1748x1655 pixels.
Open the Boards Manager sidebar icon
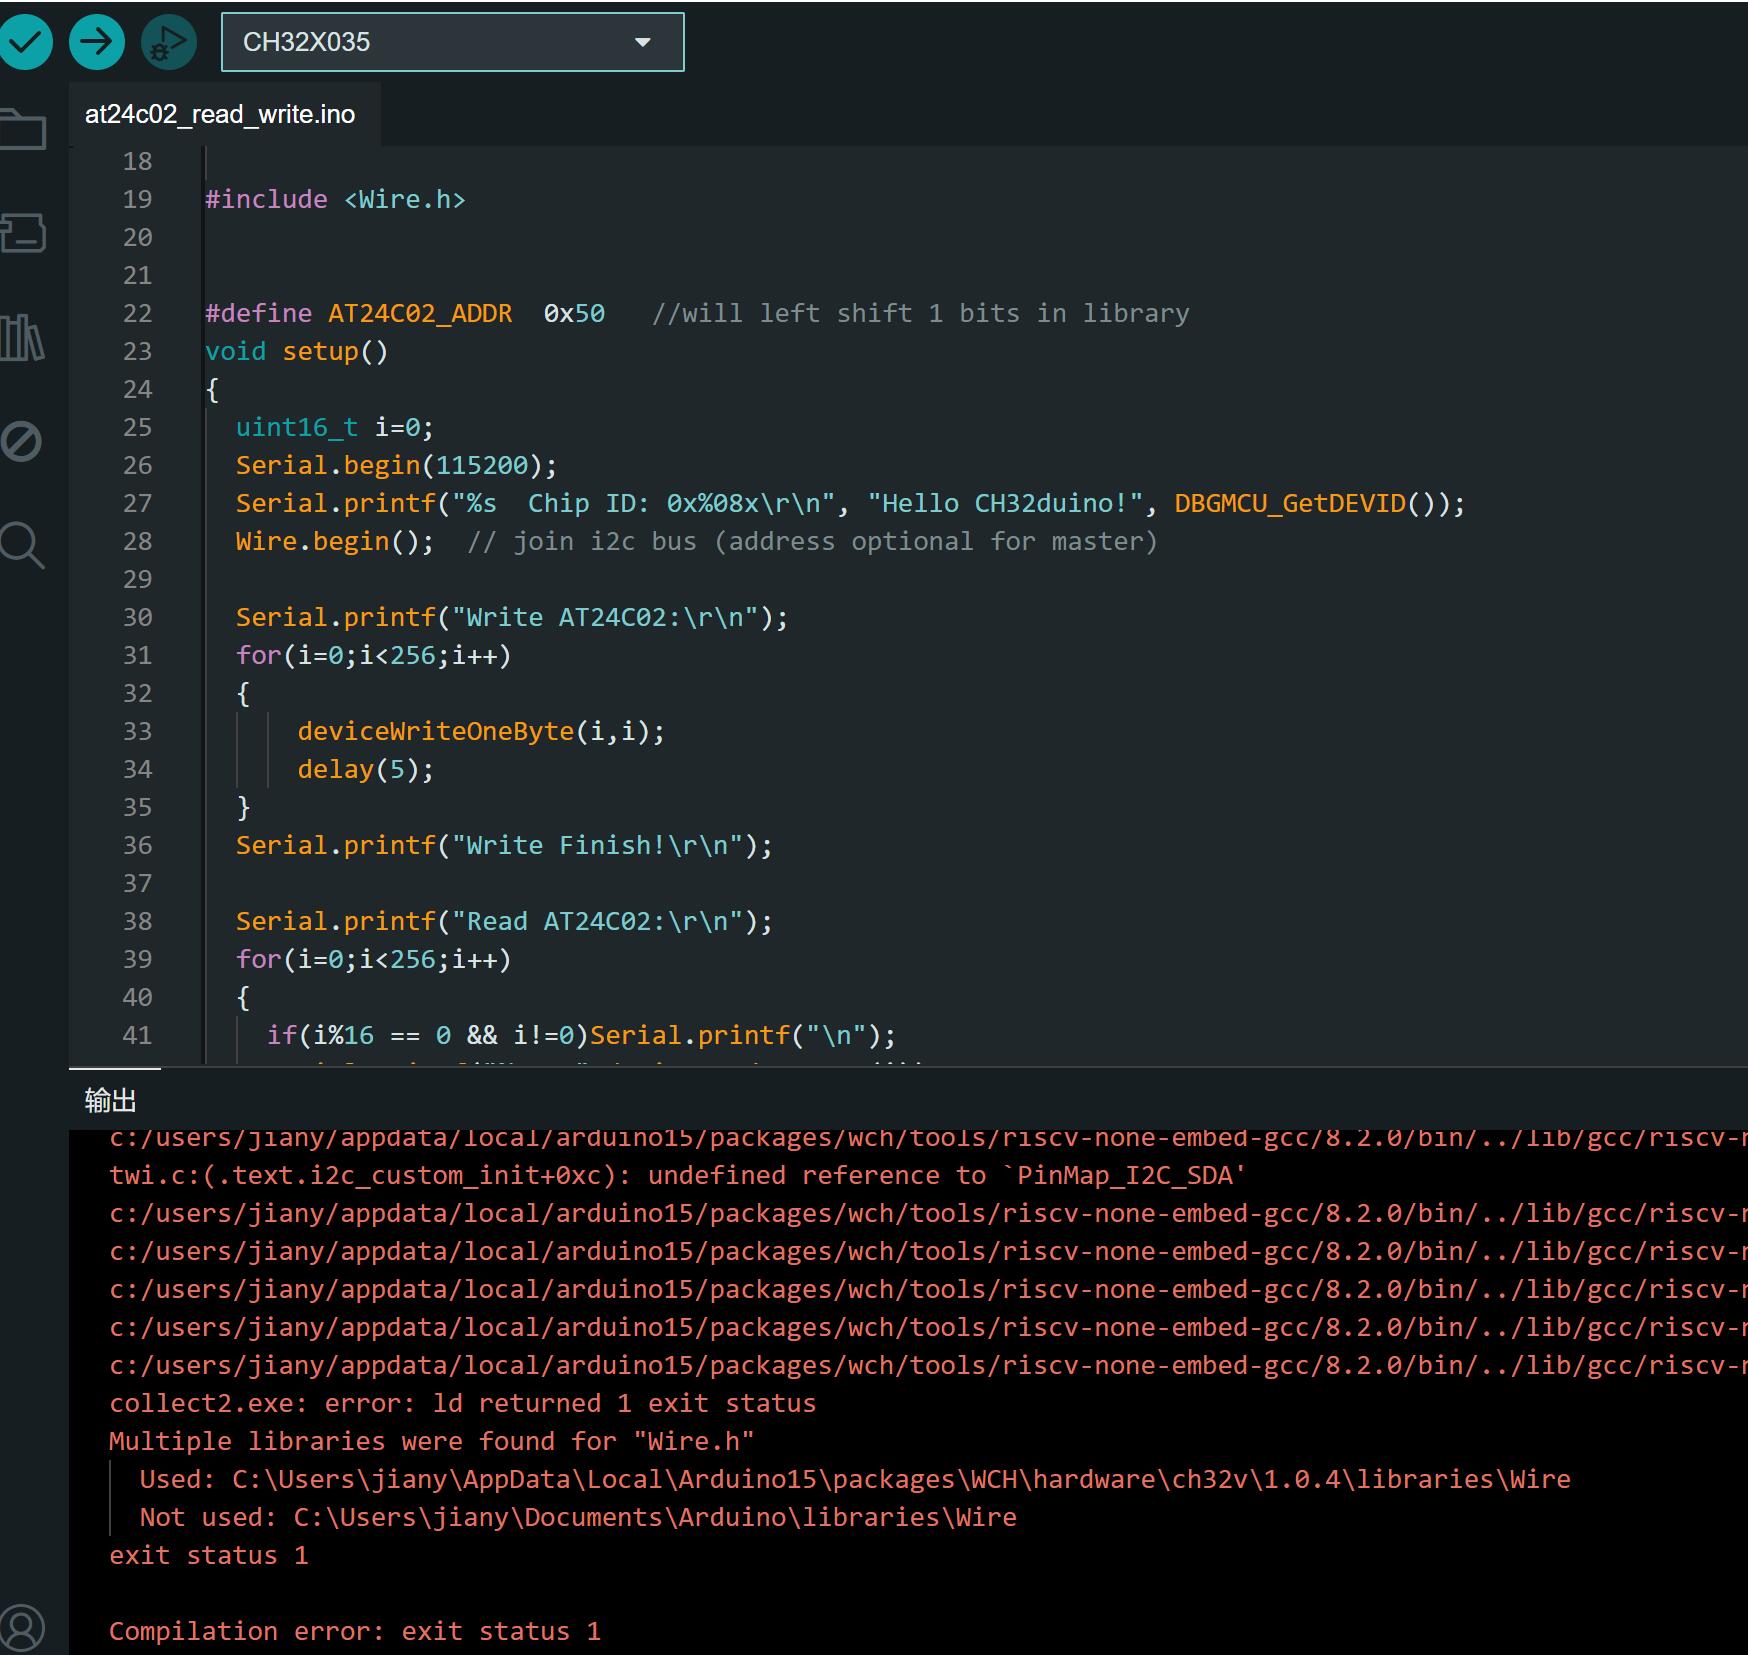pyautogui.click(x=23, y=233)
